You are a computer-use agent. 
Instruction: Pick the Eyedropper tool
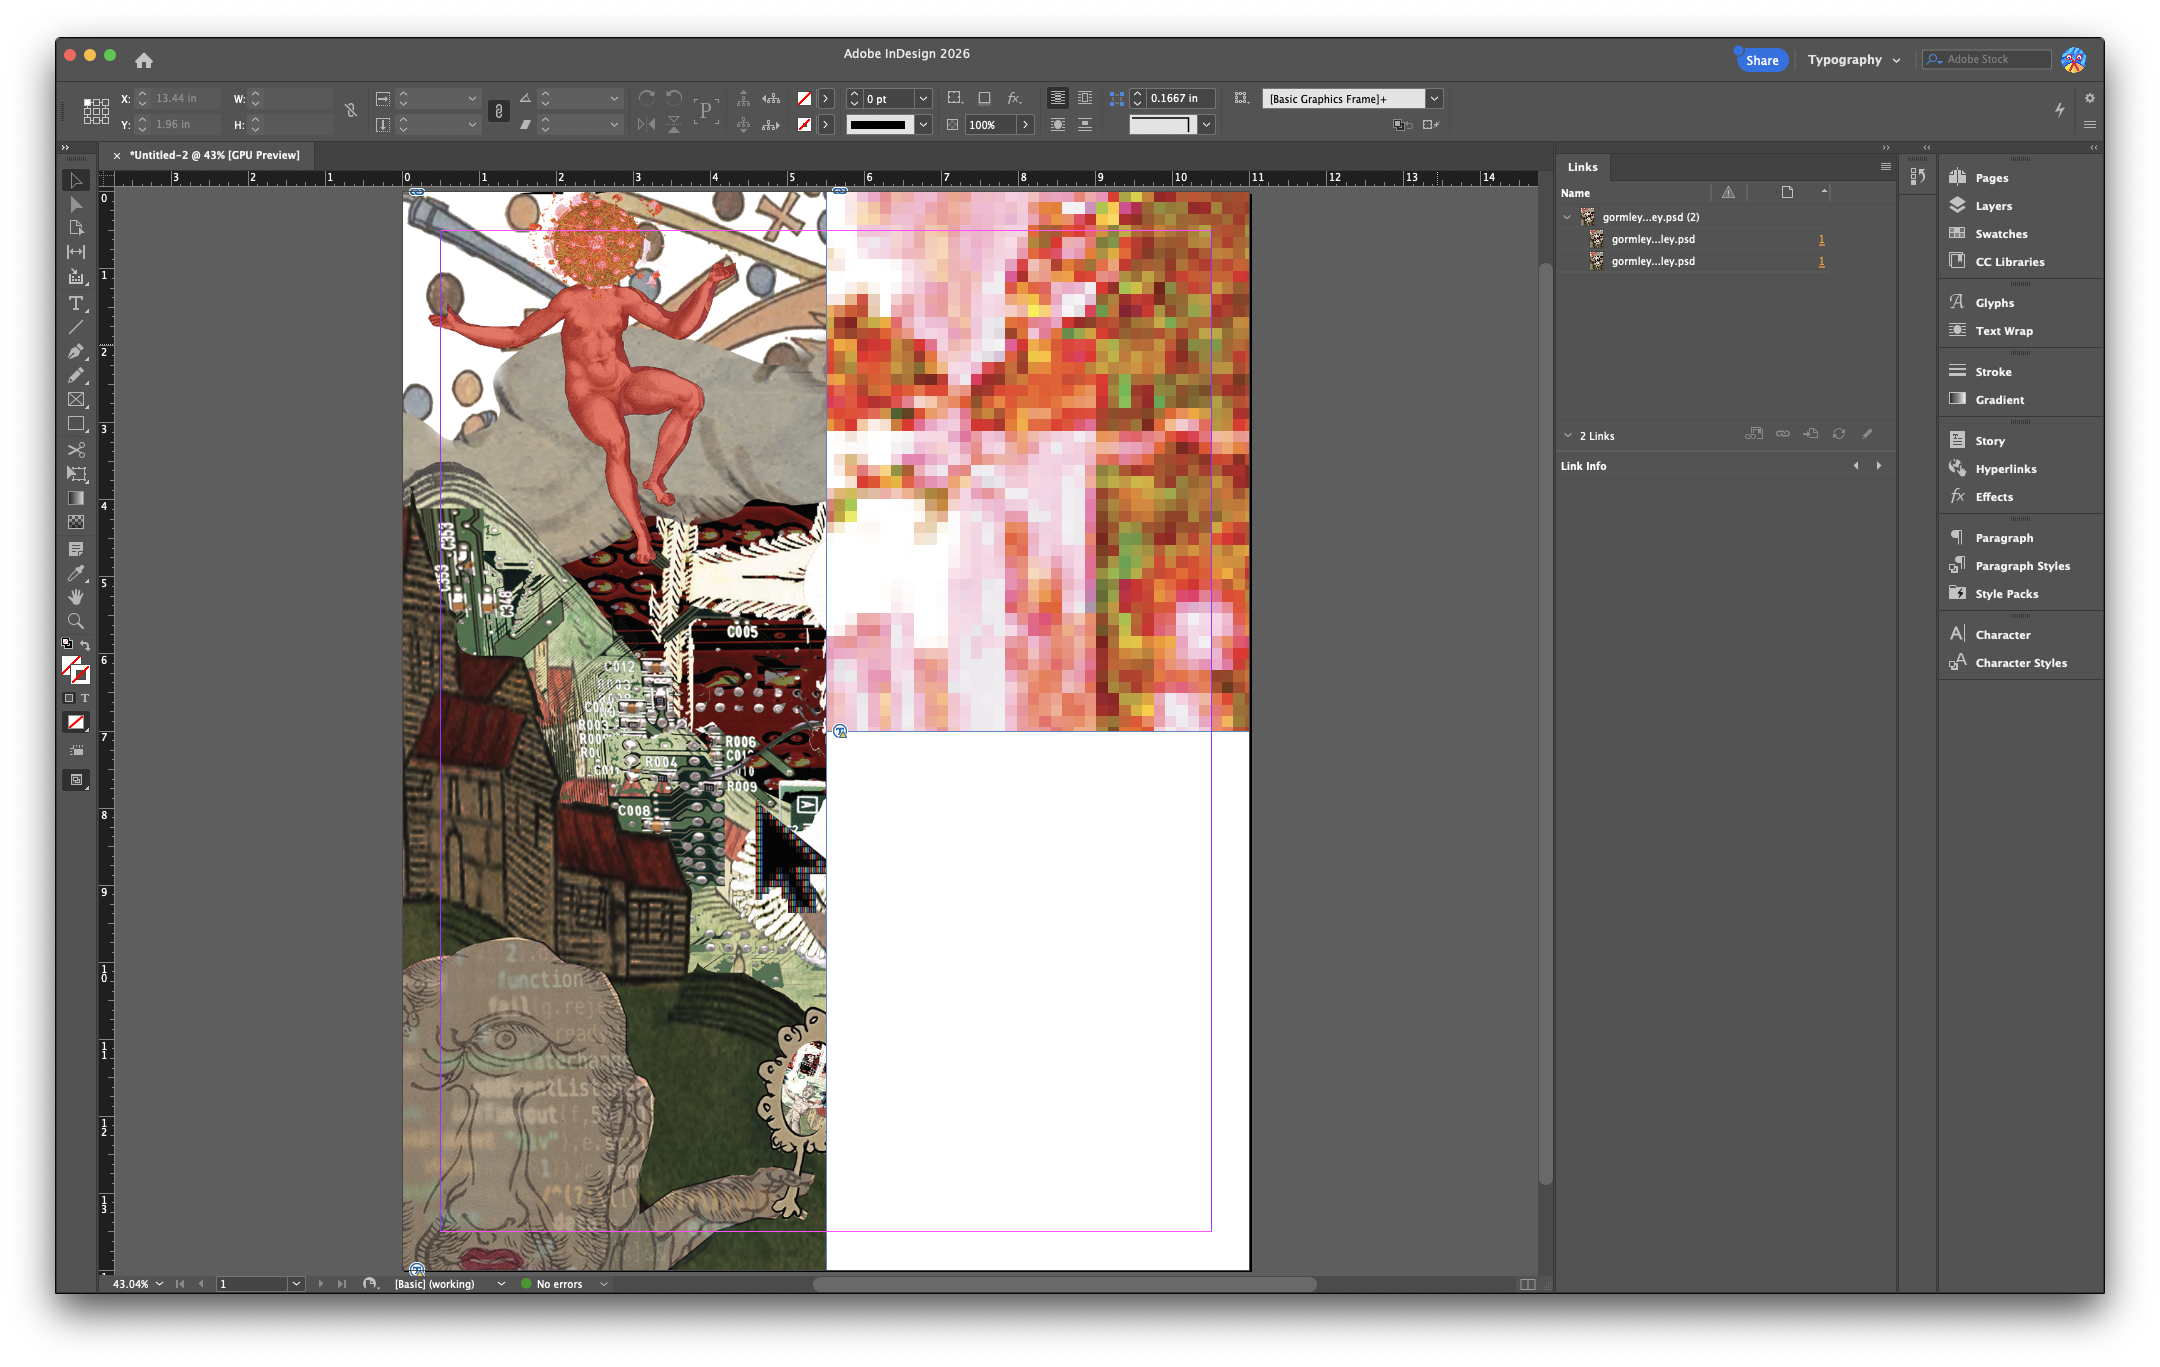coord(76,573)
